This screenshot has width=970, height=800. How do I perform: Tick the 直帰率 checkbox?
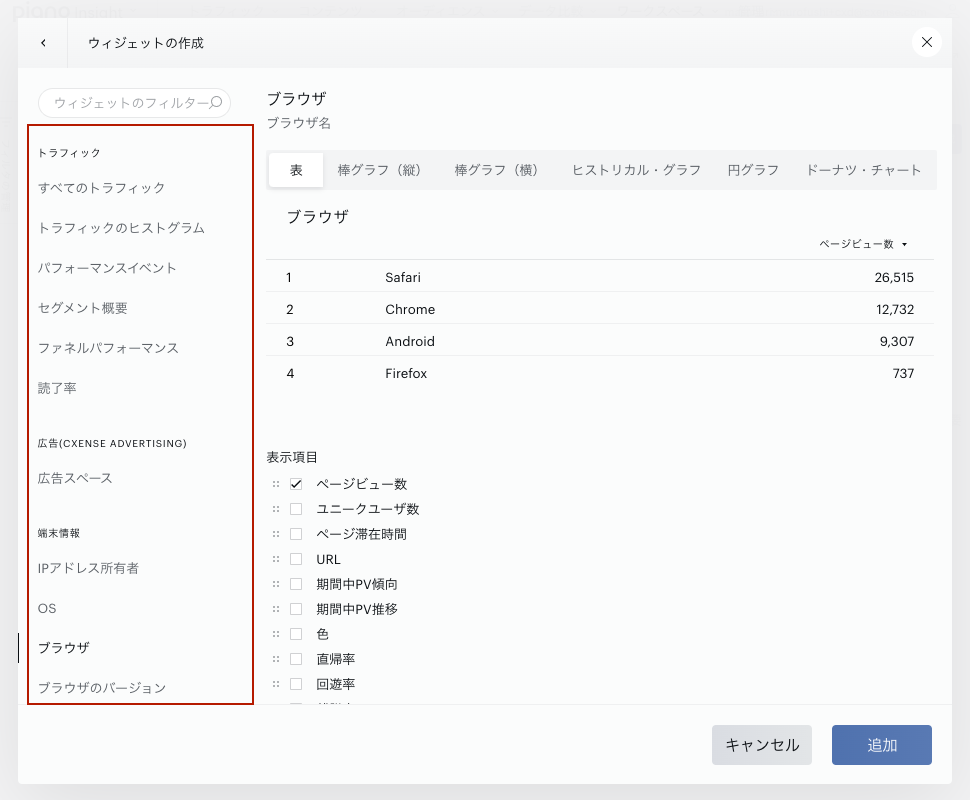[296, 659]
